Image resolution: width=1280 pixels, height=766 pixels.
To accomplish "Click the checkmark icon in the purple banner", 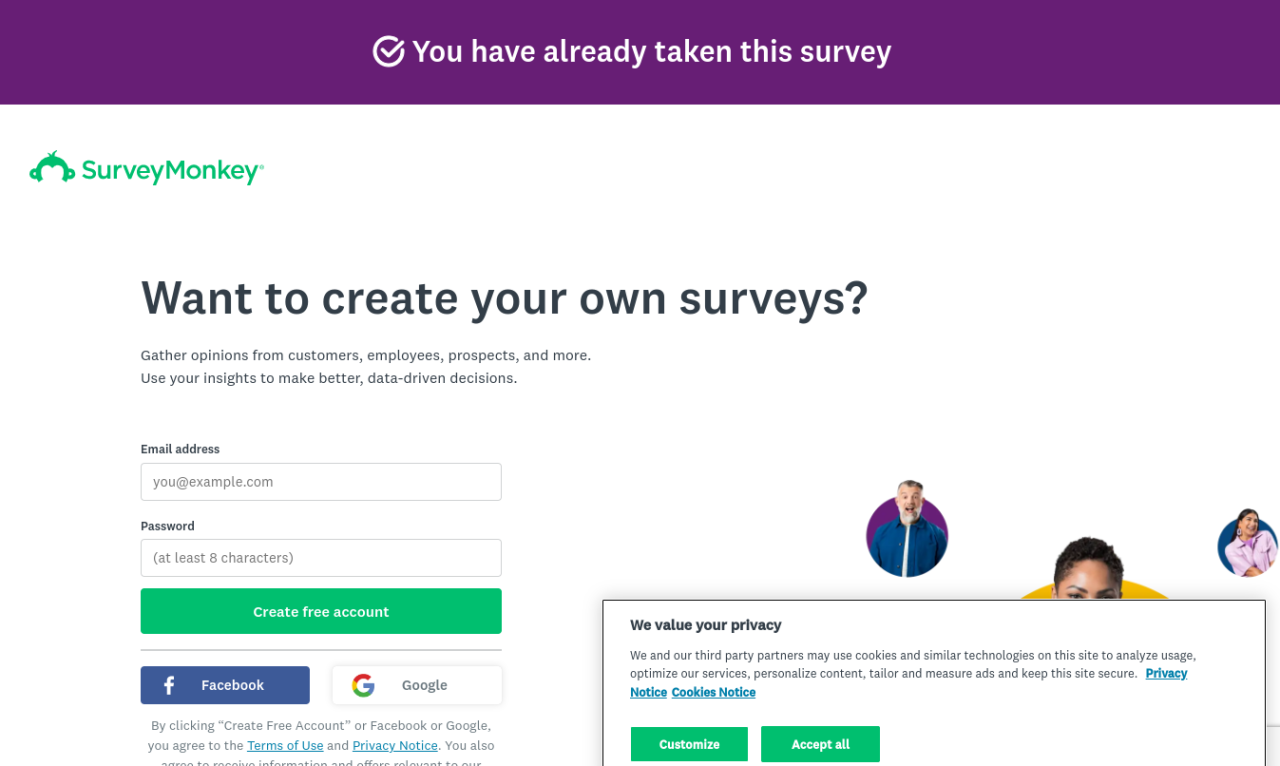I will click(x=388, y=51).
